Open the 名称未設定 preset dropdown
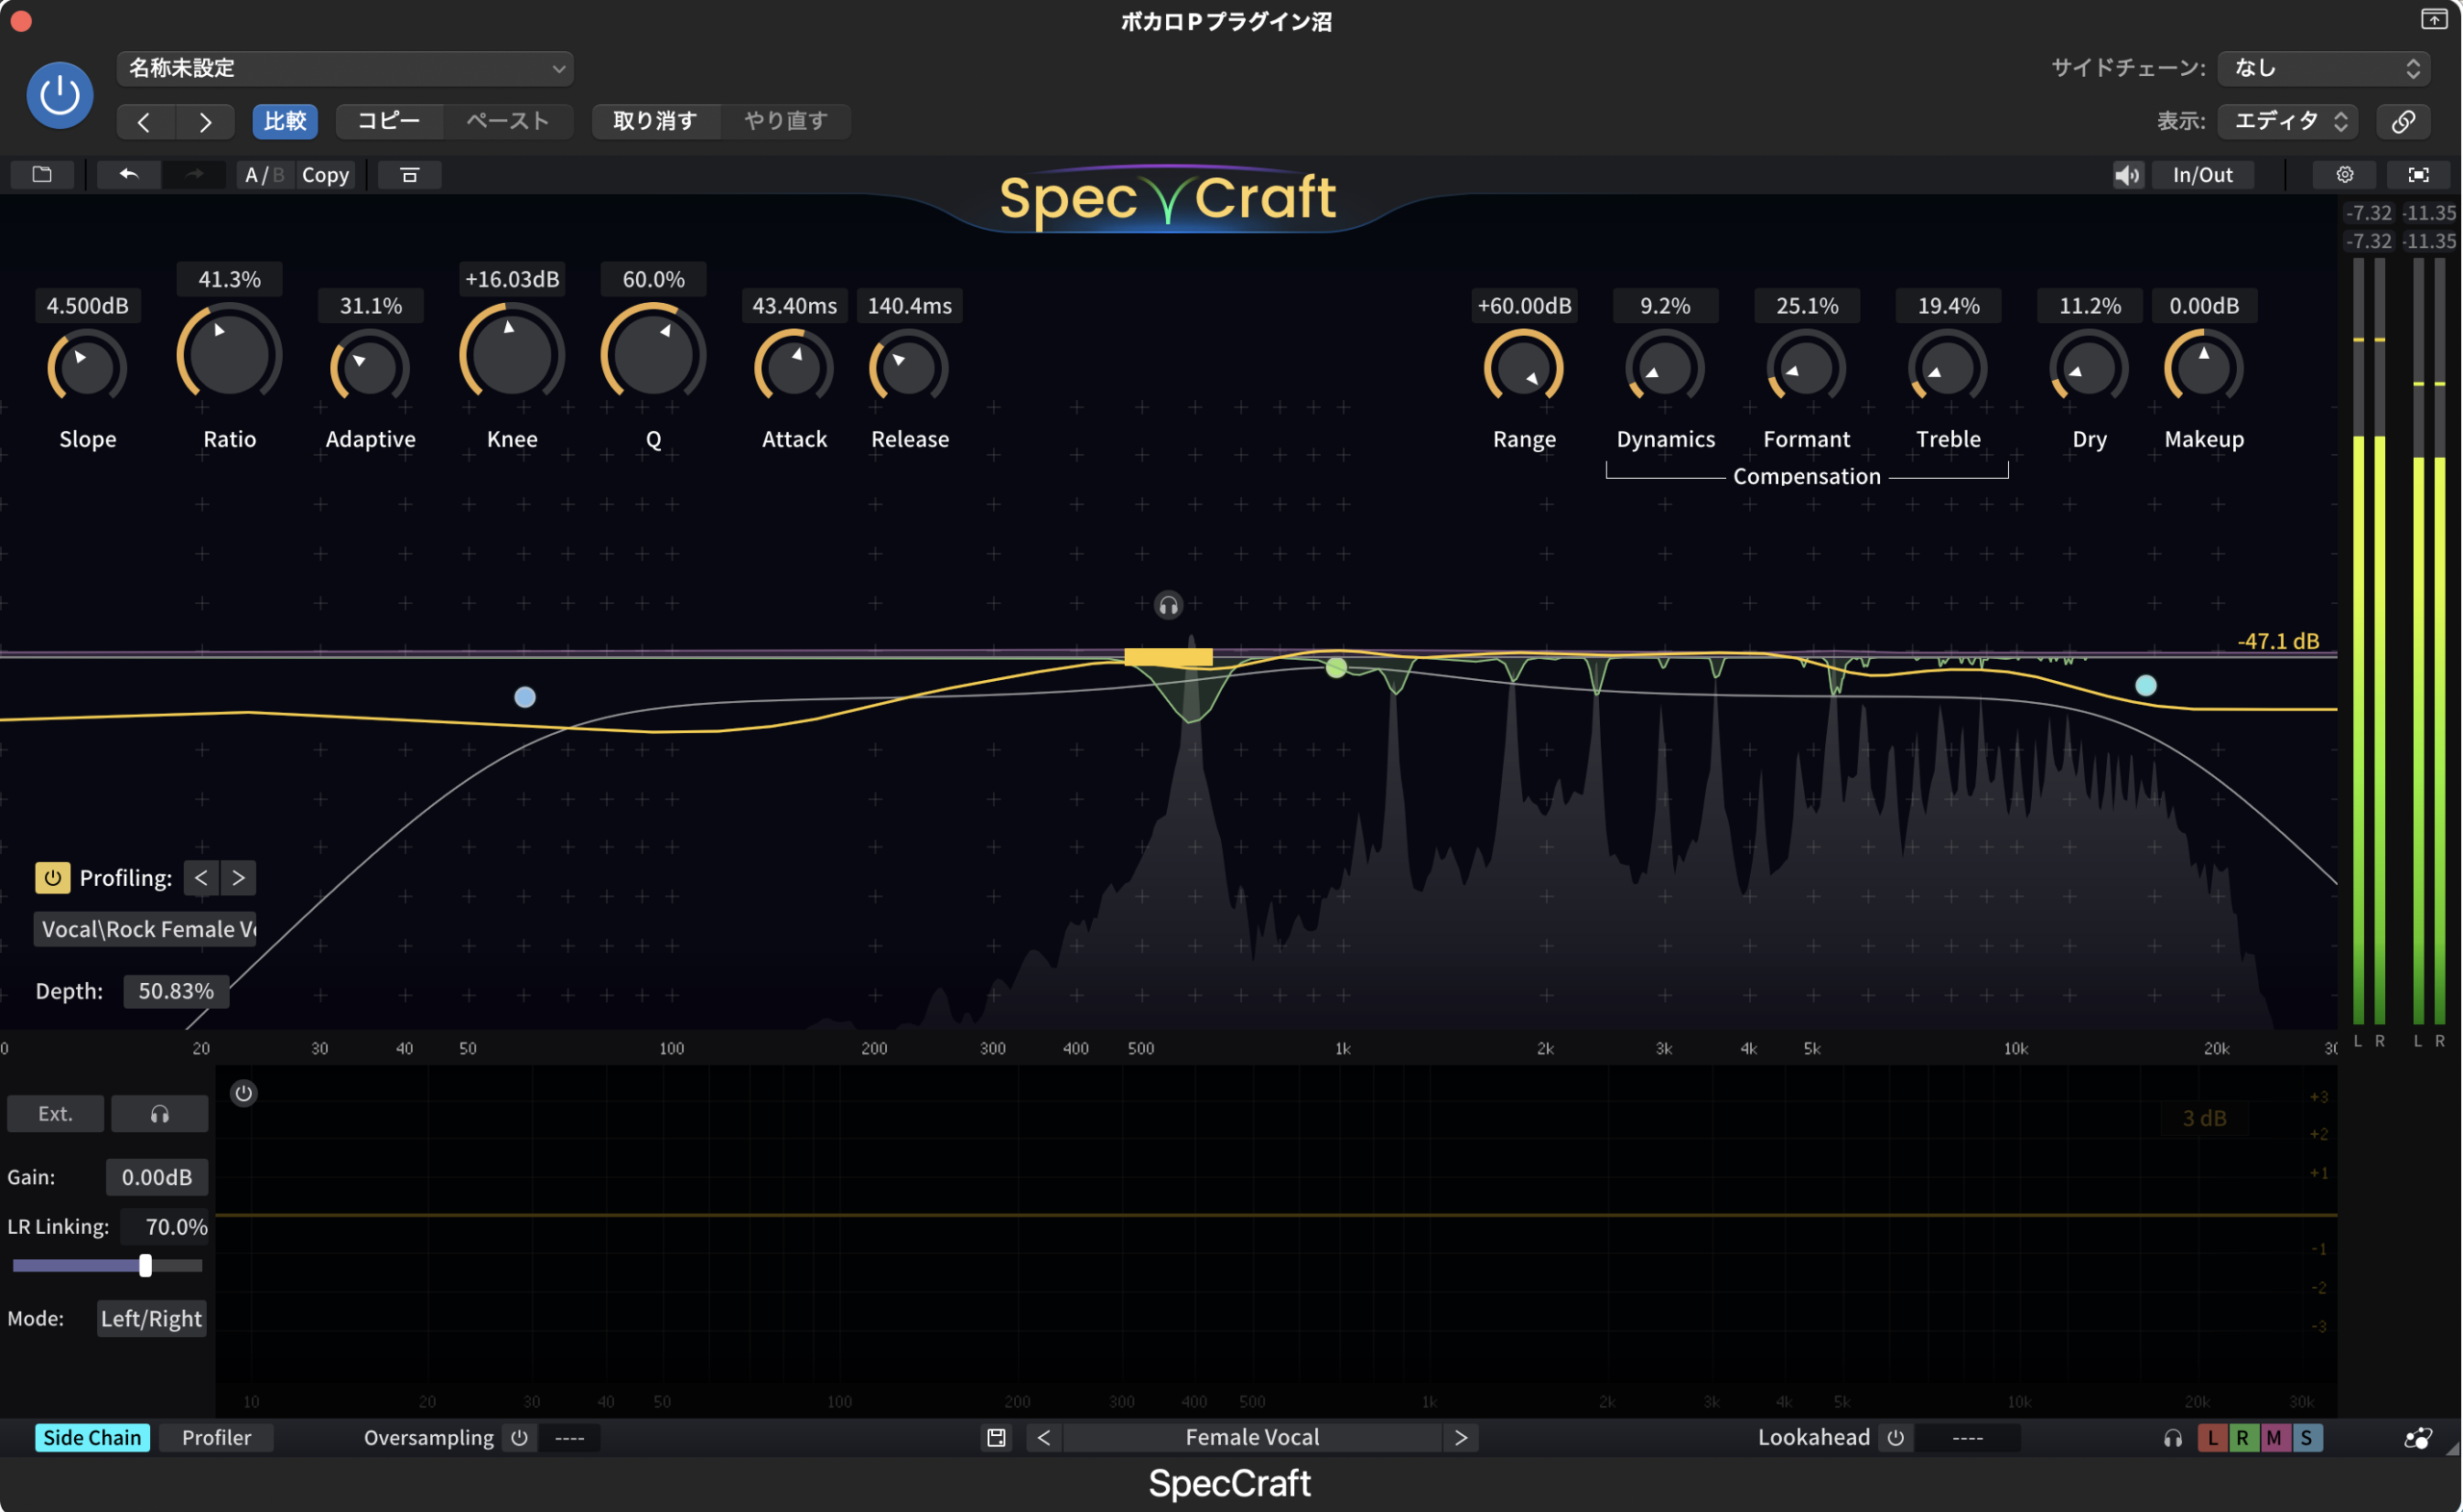This screenshot has width=2463, height=1512. click(345, 68)
